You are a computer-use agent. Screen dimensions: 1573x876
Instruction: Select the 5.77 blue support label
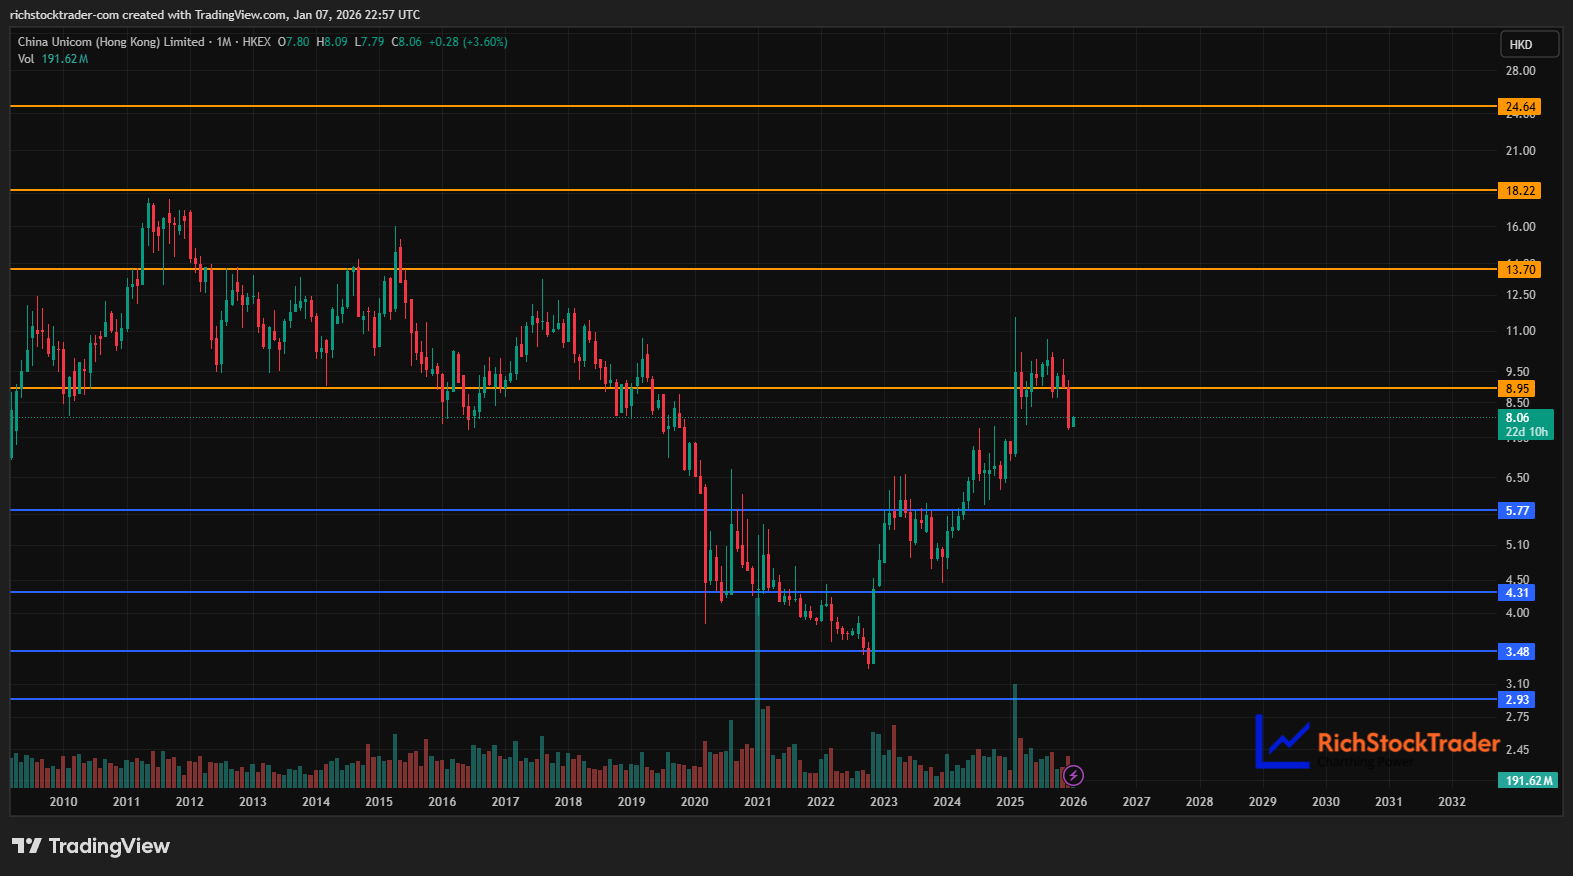pos(1517,510)
